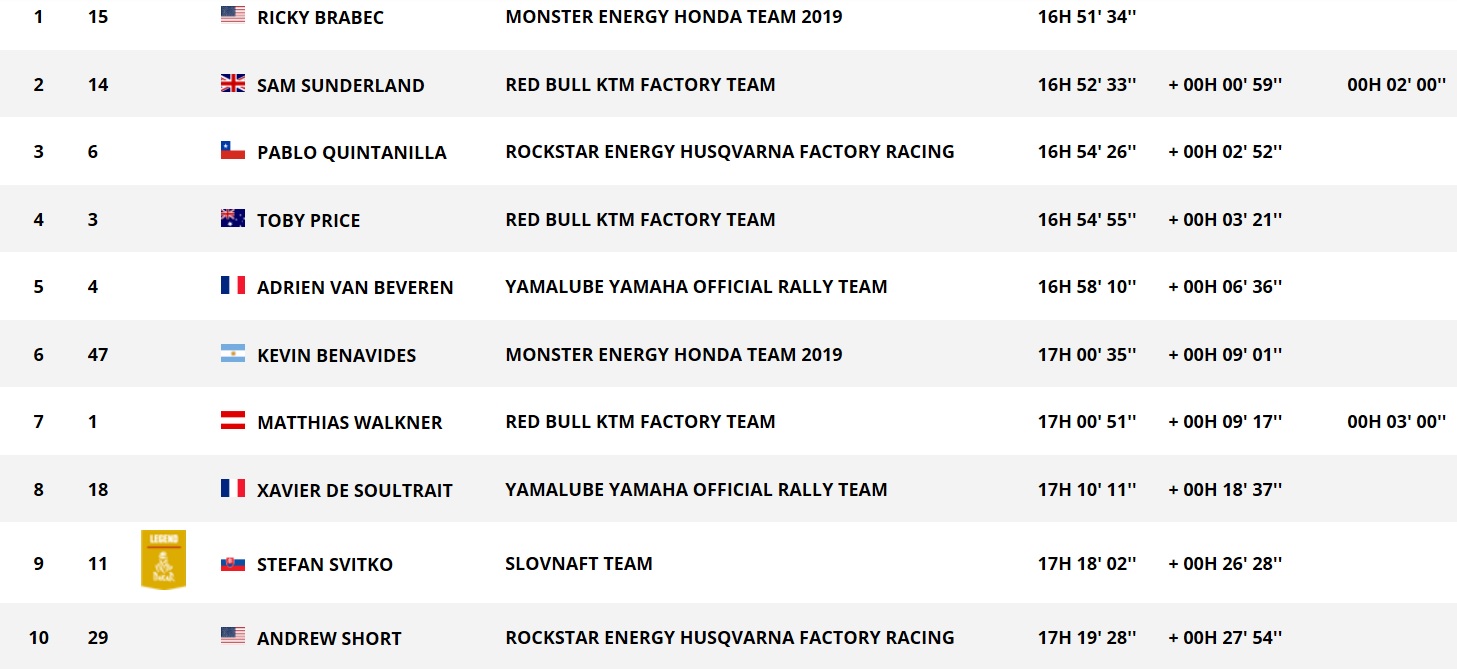Click Sam Sunderland's 00H 02' 00'' penalty
The image size is (1457, 669).
[x=1396, y=85]
